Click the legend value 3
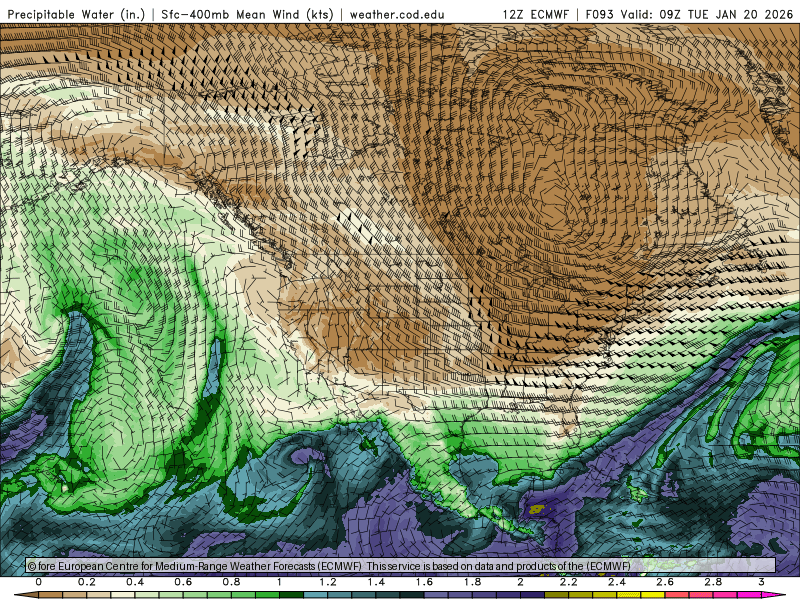 pos(761,582)
